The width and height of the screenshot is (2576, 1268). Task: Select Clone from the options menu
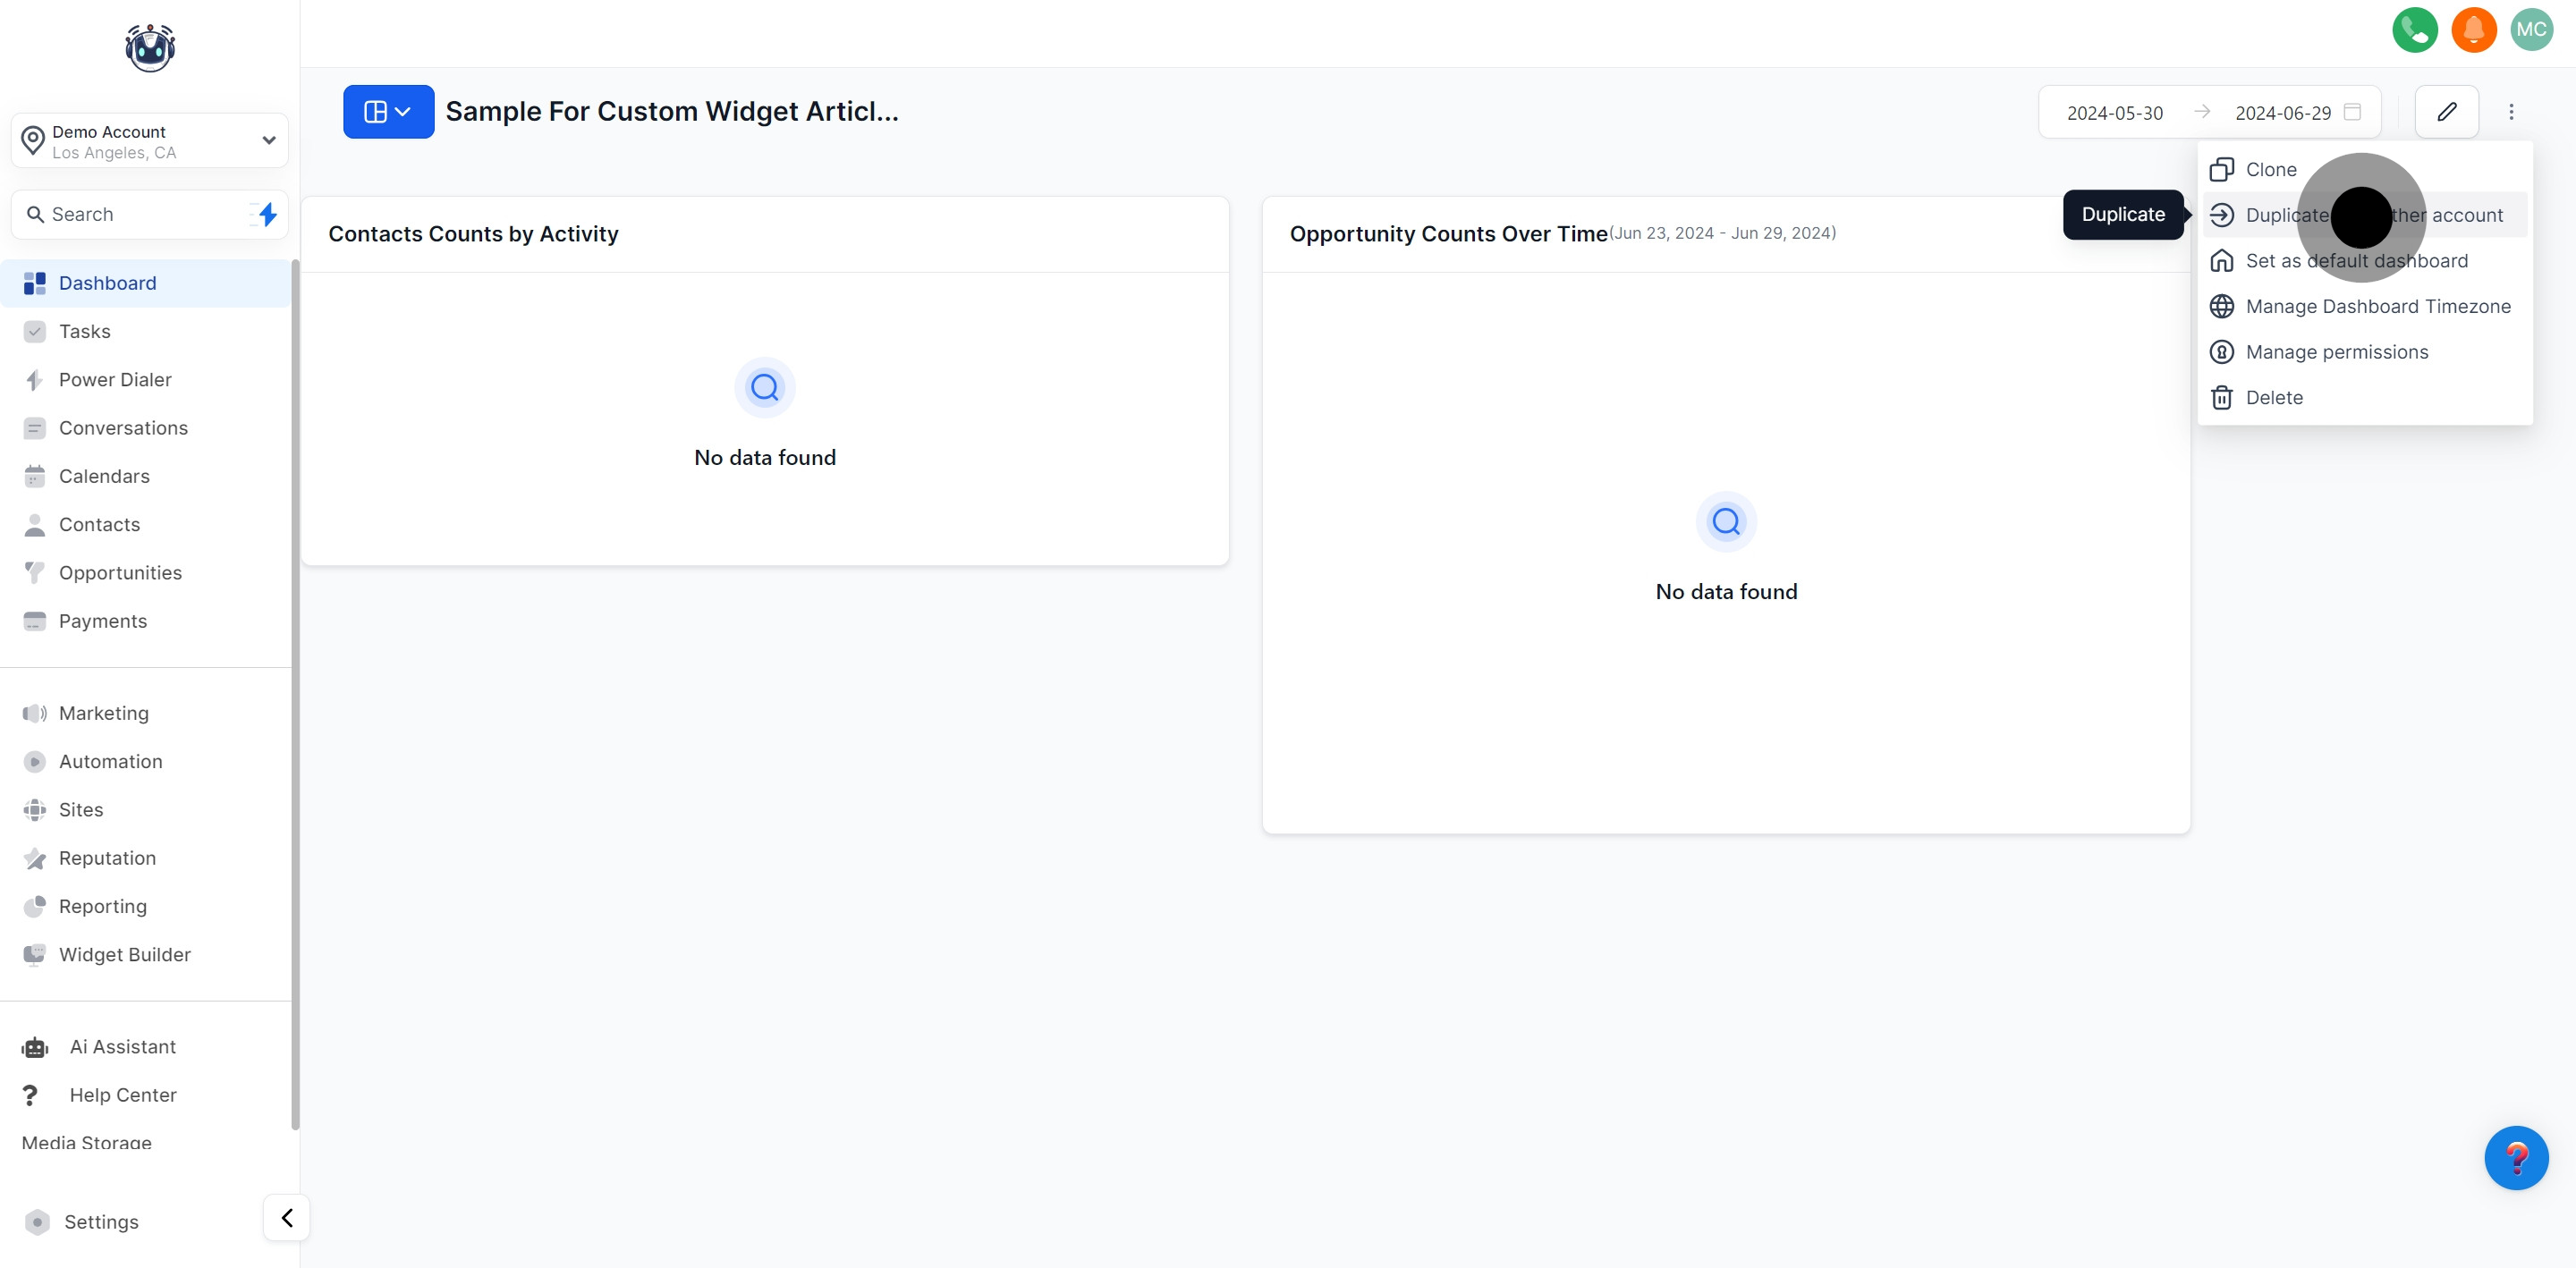pos(2270,170)
